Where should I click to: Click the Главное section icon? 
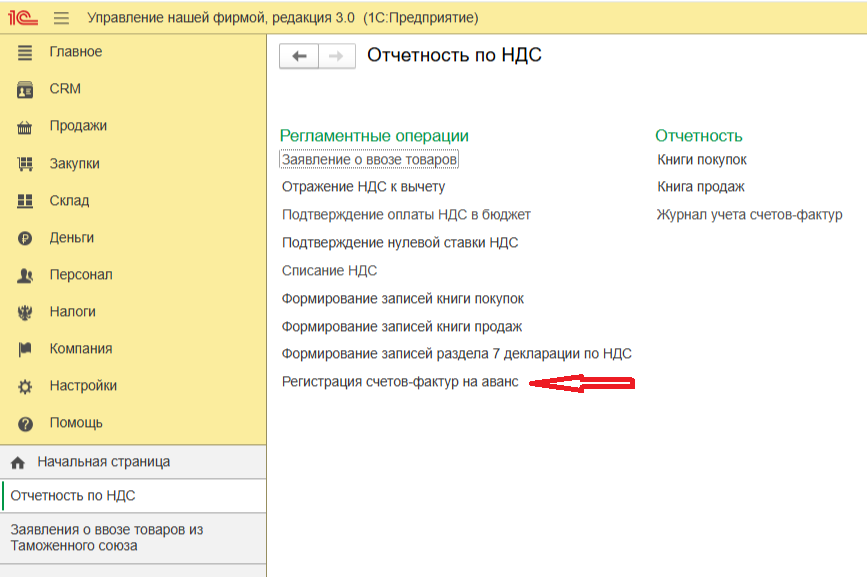click(x=25, y=53)
